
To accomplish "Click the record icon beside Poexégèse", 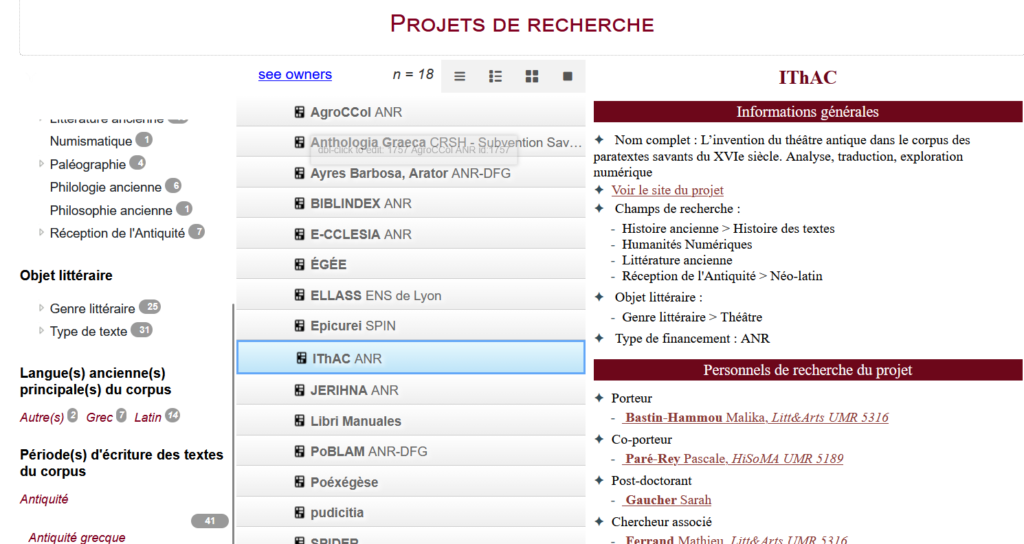I will click(299, 482).
